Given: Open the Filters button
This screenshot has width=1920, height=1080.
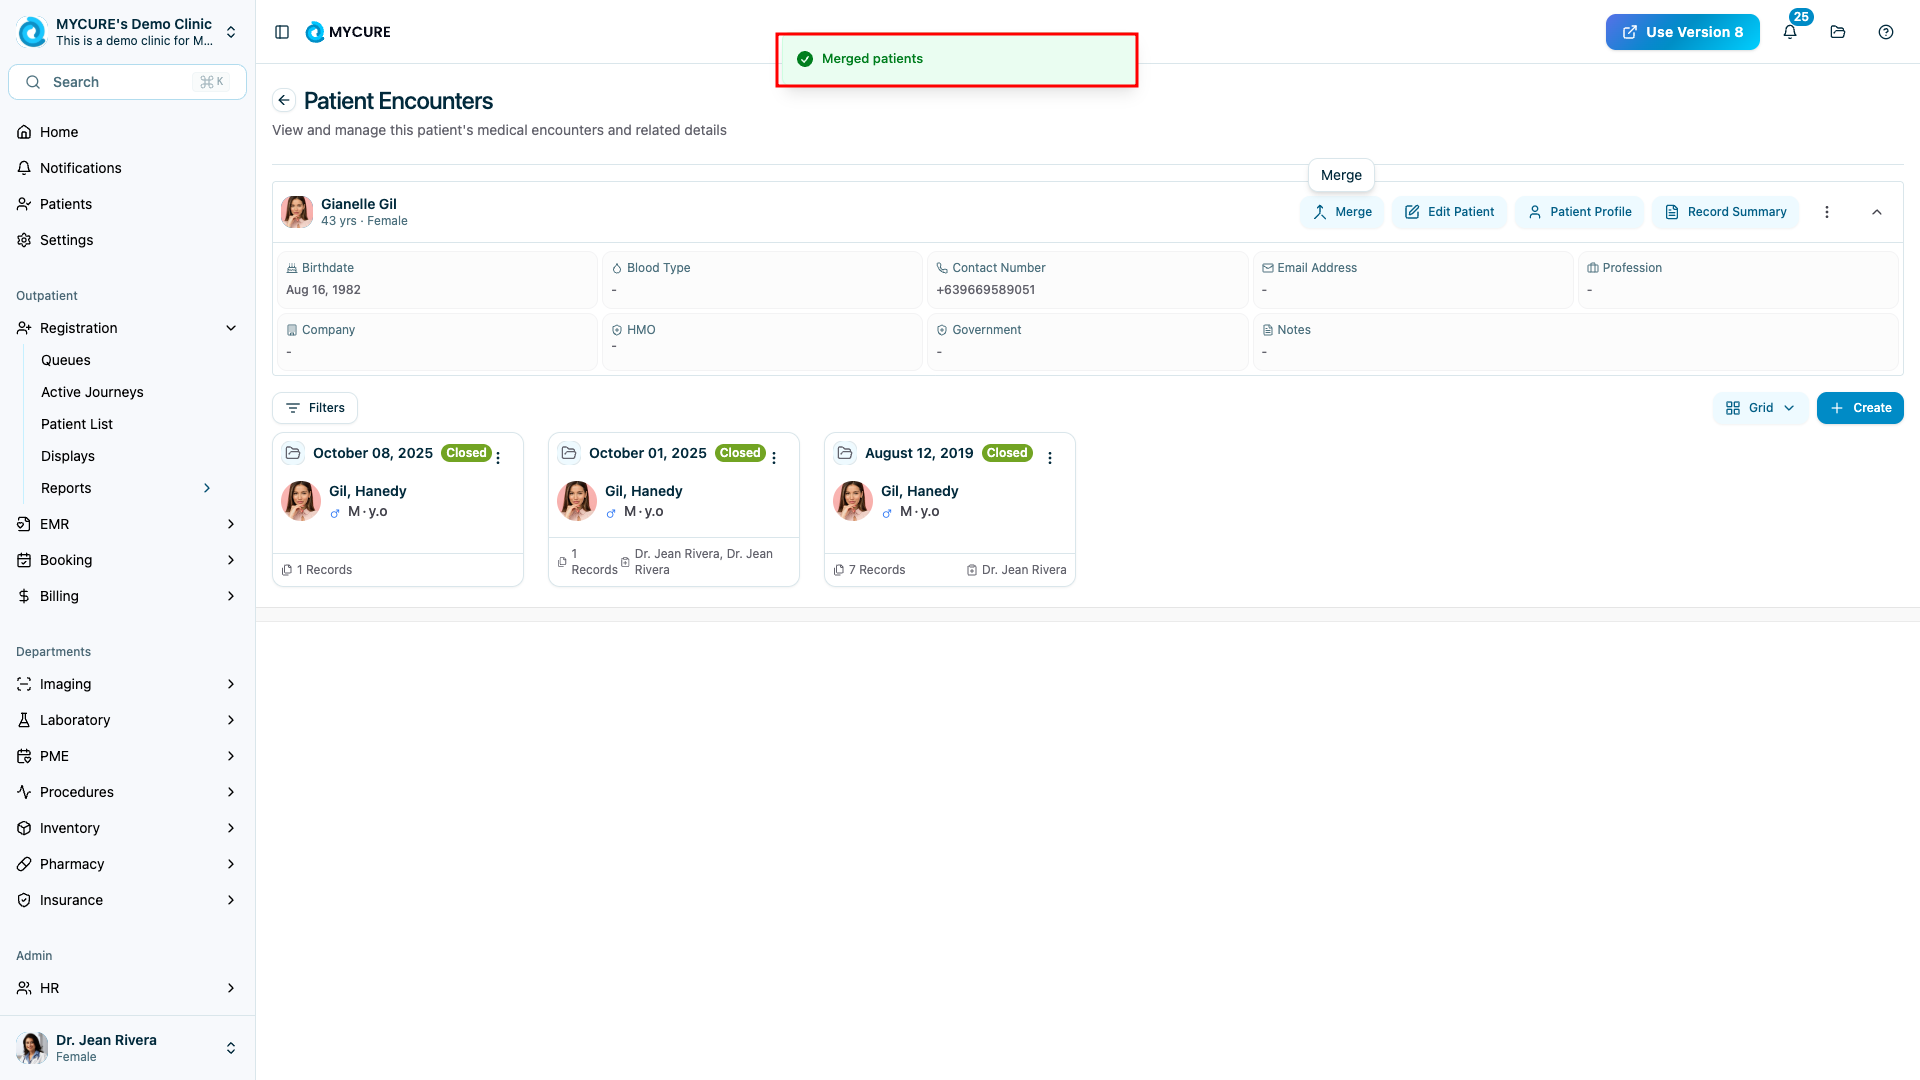Looking at the screenshot, I should click(x=315, y=408).
